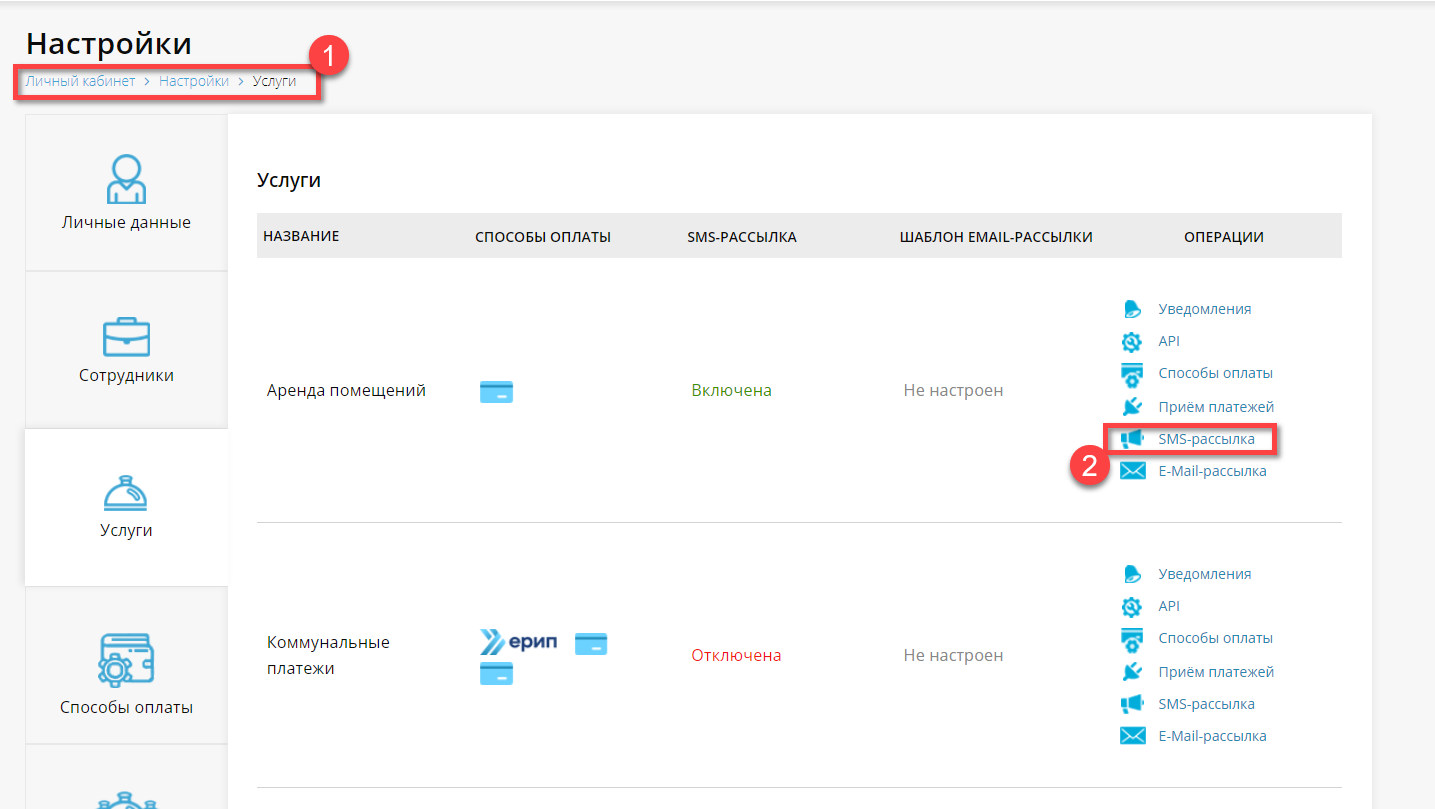Viewport: 1435px width, 809px height.
Task: Open Уведомления link for Коммунальные платежи
Action: pos(1205,574)
